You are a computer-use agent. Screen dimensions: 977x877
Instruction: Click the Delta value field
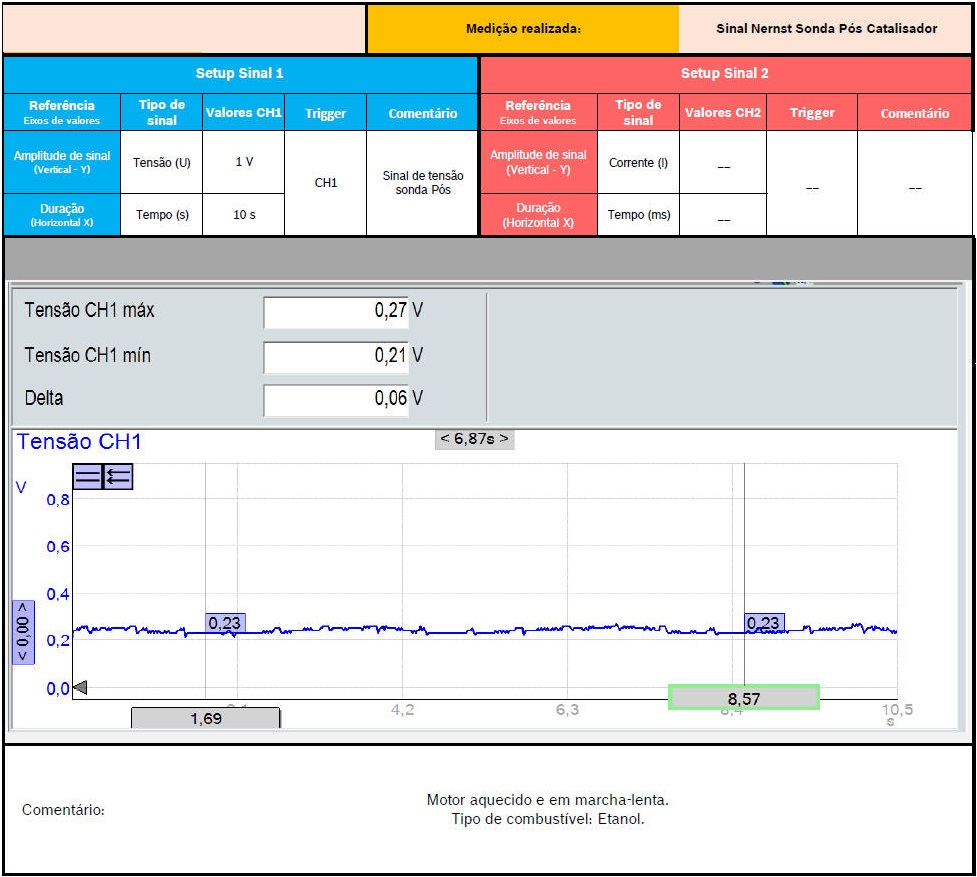coord(336,398)
